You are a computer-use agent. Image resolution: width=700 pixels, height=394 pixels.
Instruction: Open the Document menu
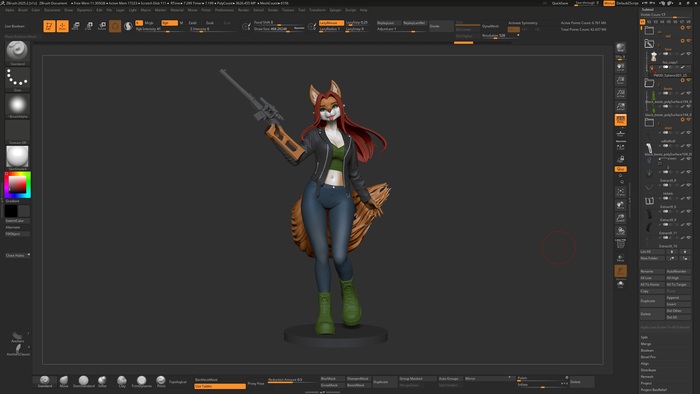(52, 10)
